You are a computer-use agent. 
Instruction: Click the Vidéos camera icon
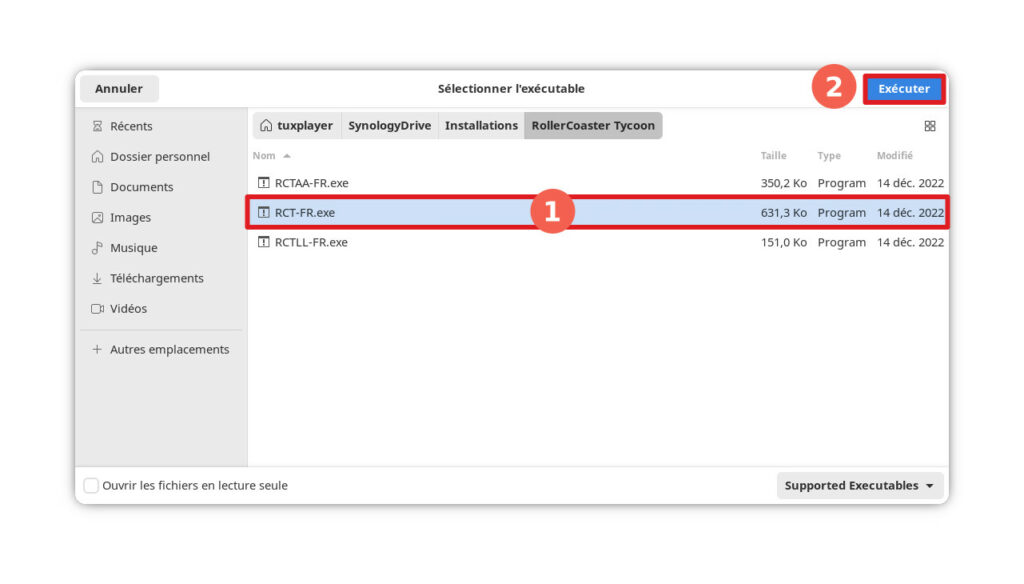pos(97,309)
